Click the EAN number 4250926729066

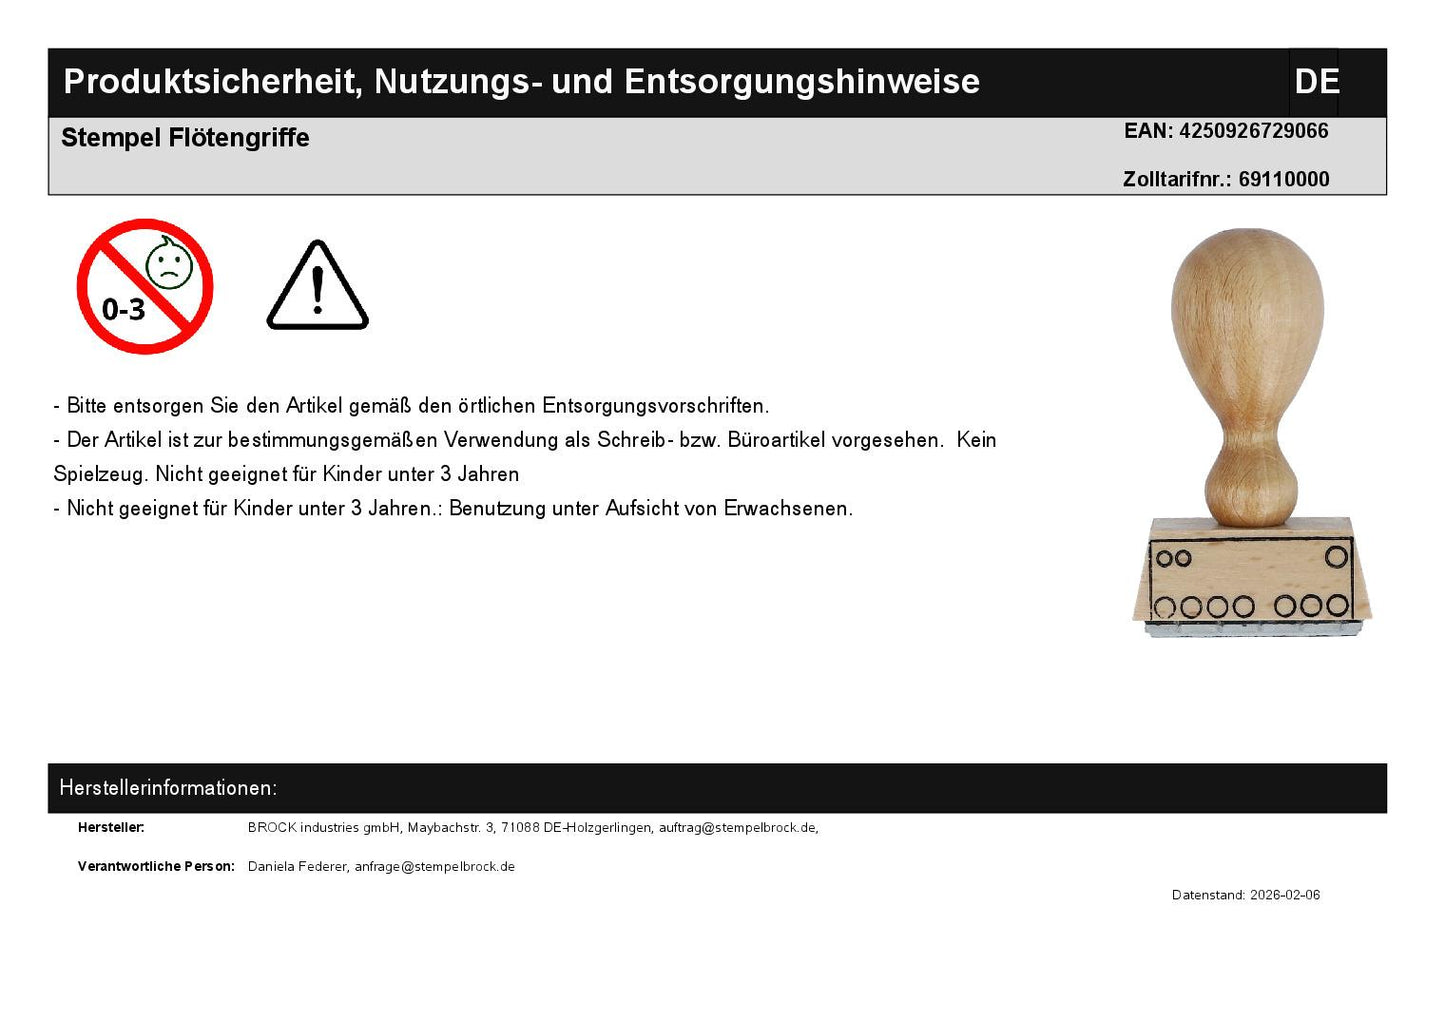point(1253,131)
